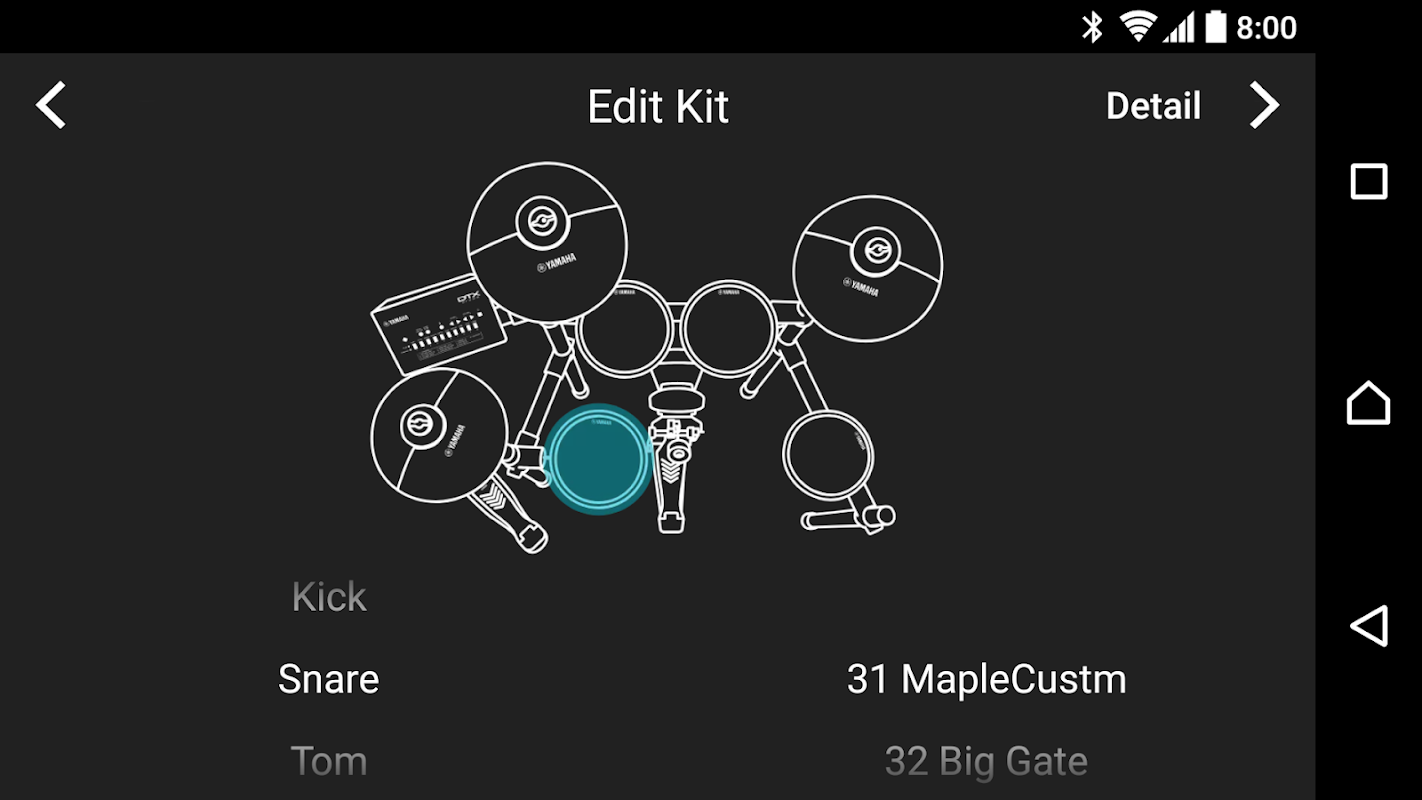Pick the 32 Big Gate sound
Viewport: 1422px width, 800px height.
(x=986, y=761)
